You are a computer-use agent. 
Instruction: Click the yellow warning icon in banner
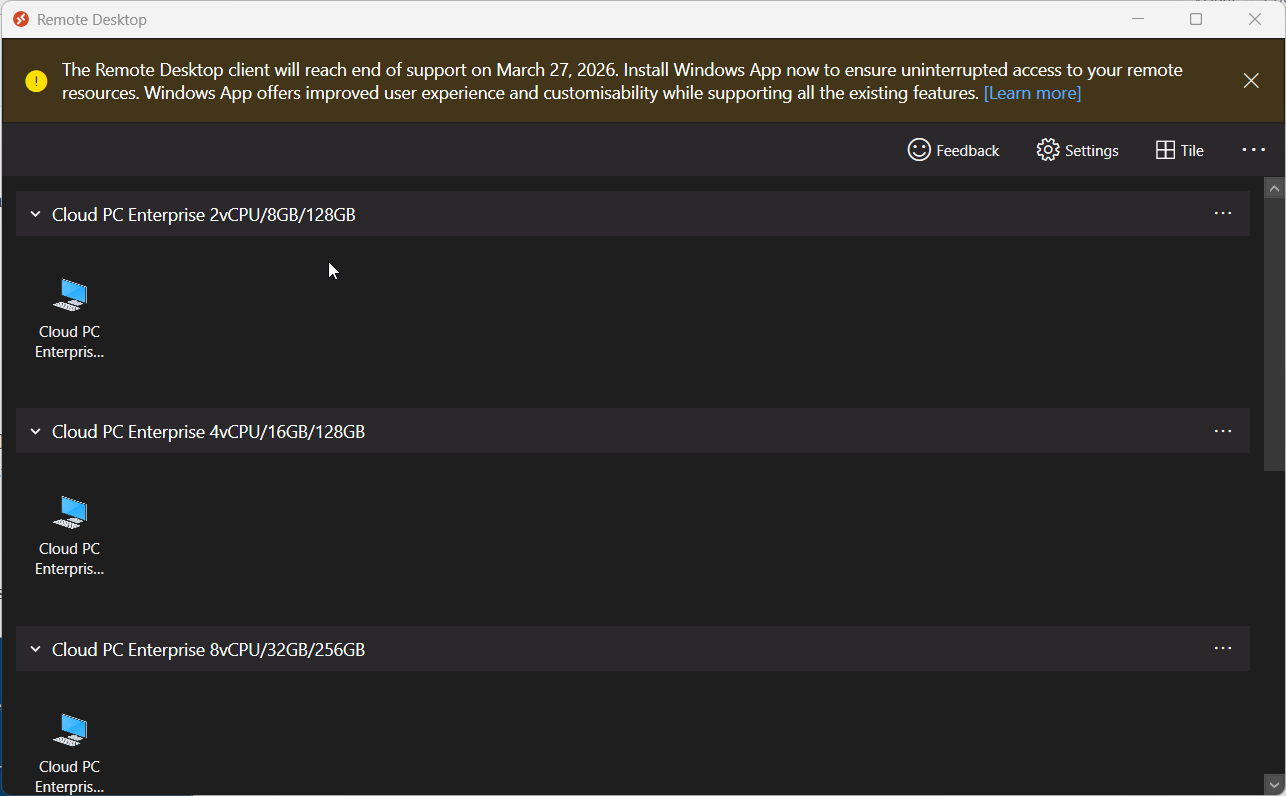(x=37, y=82)
